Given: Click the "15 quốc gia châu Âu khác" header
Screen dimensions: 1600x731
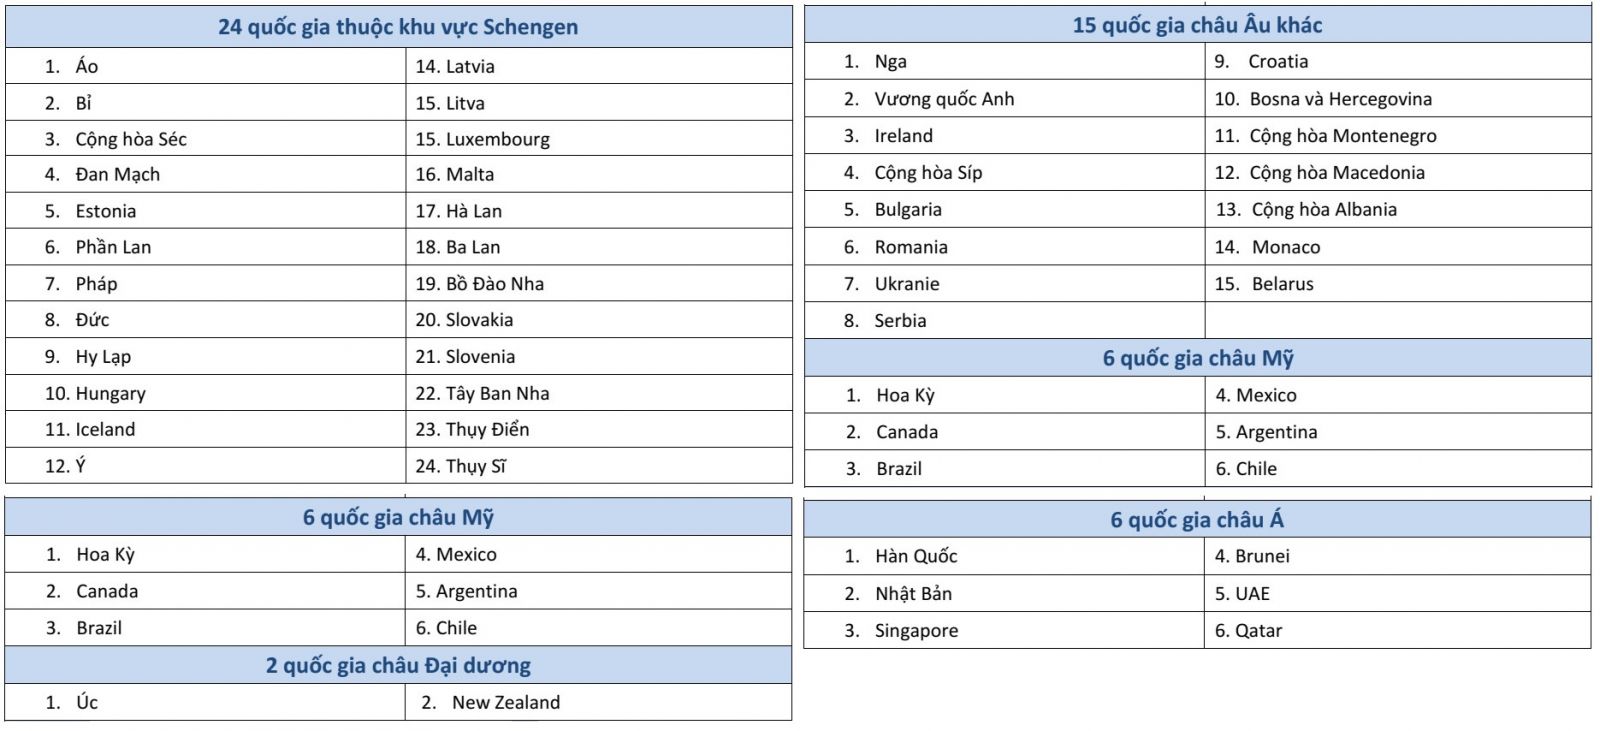Looking at the screenshot, I should pos(1197,25).
